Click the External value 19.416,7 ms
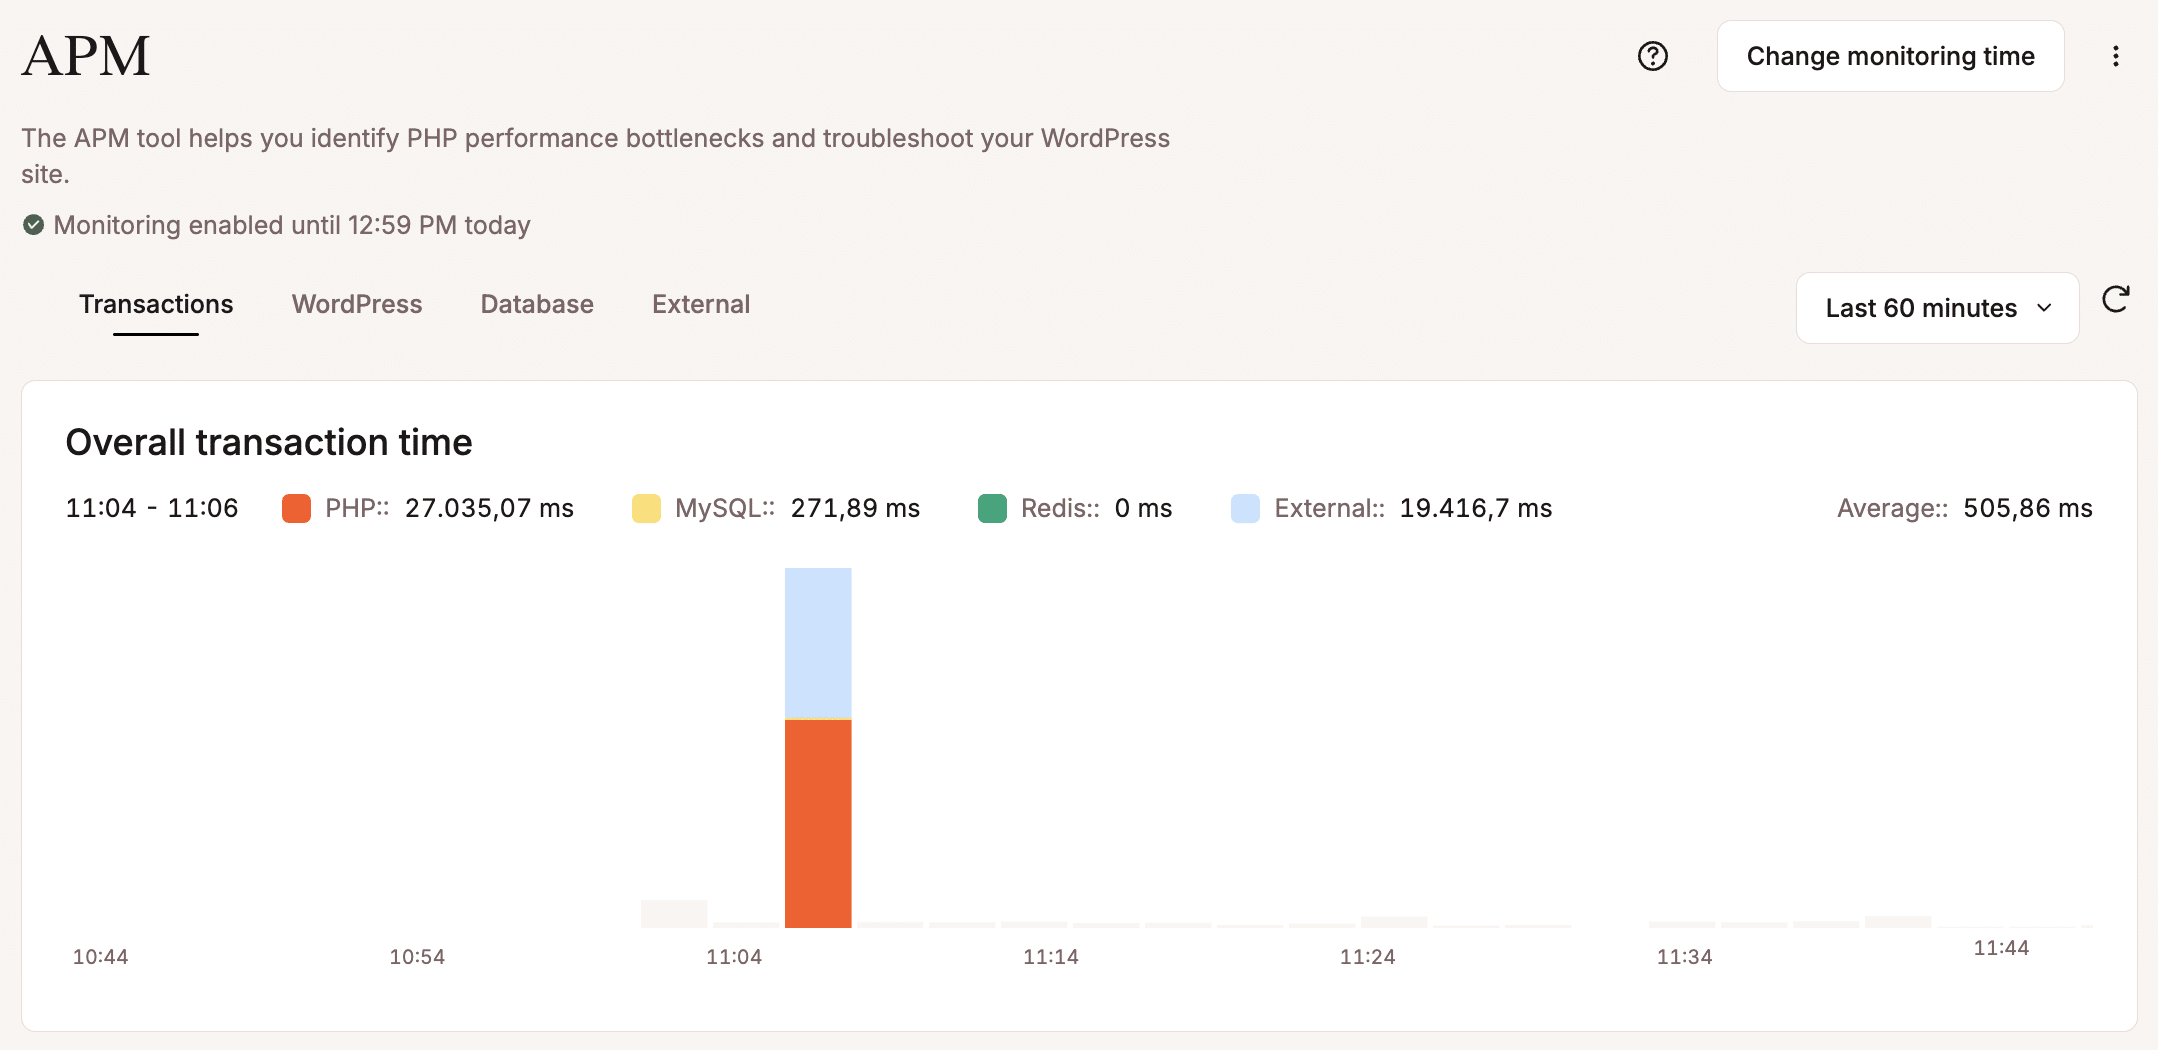The image size is (2158, 1050). [1476, 508]
